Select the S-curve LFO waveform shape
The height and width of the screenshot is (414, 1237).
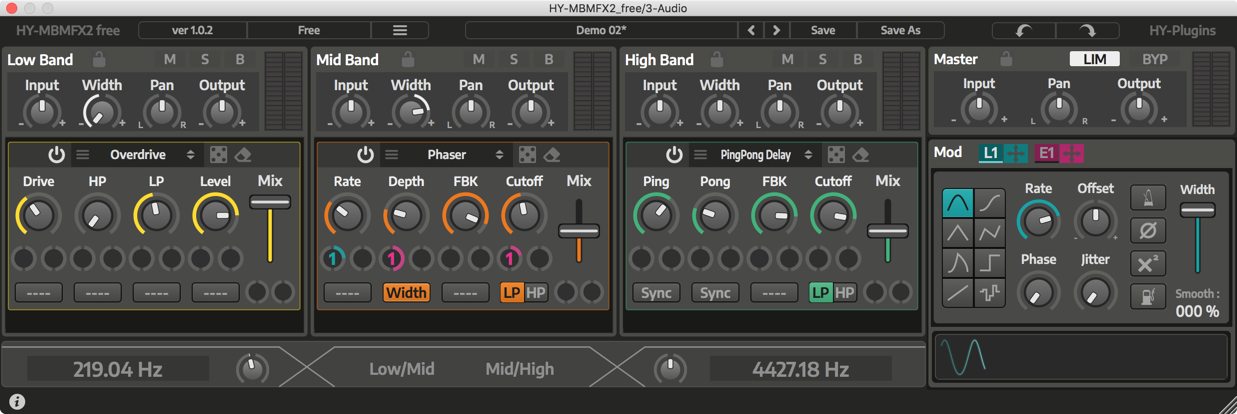tap(990, 203)
